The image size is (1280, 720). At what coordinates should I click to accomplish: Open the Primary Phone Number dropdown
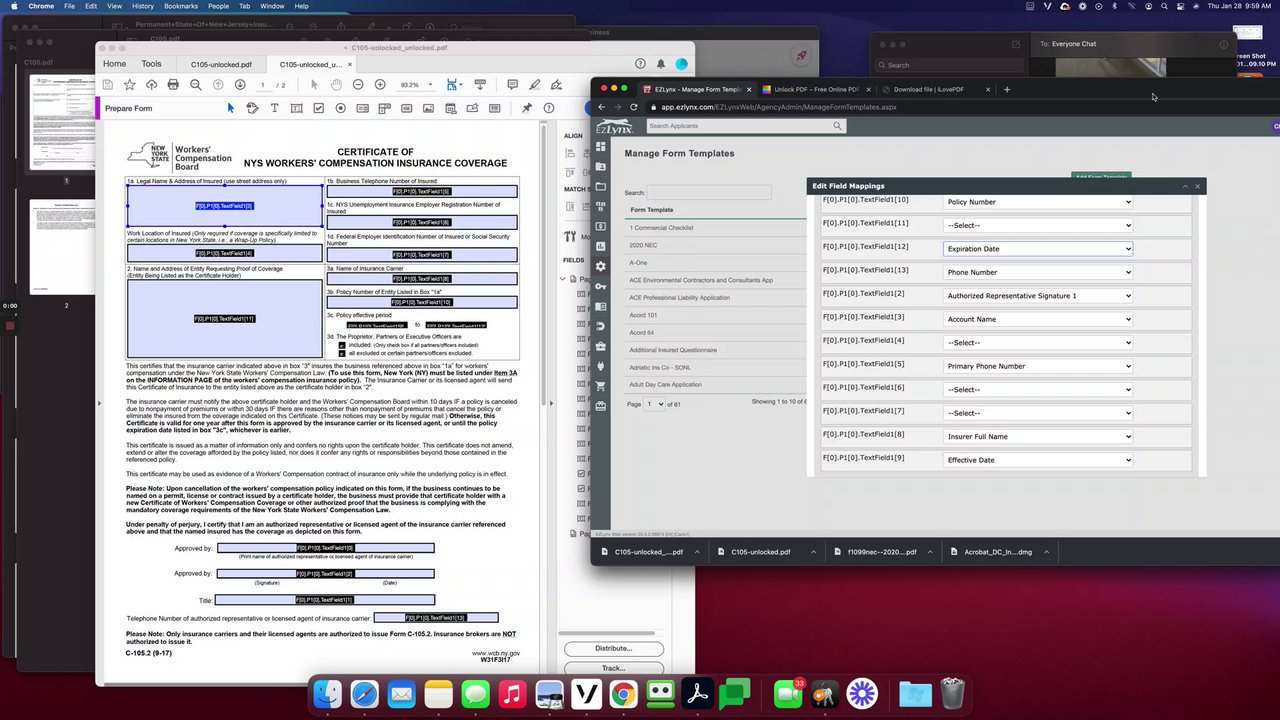(1038, 366)
